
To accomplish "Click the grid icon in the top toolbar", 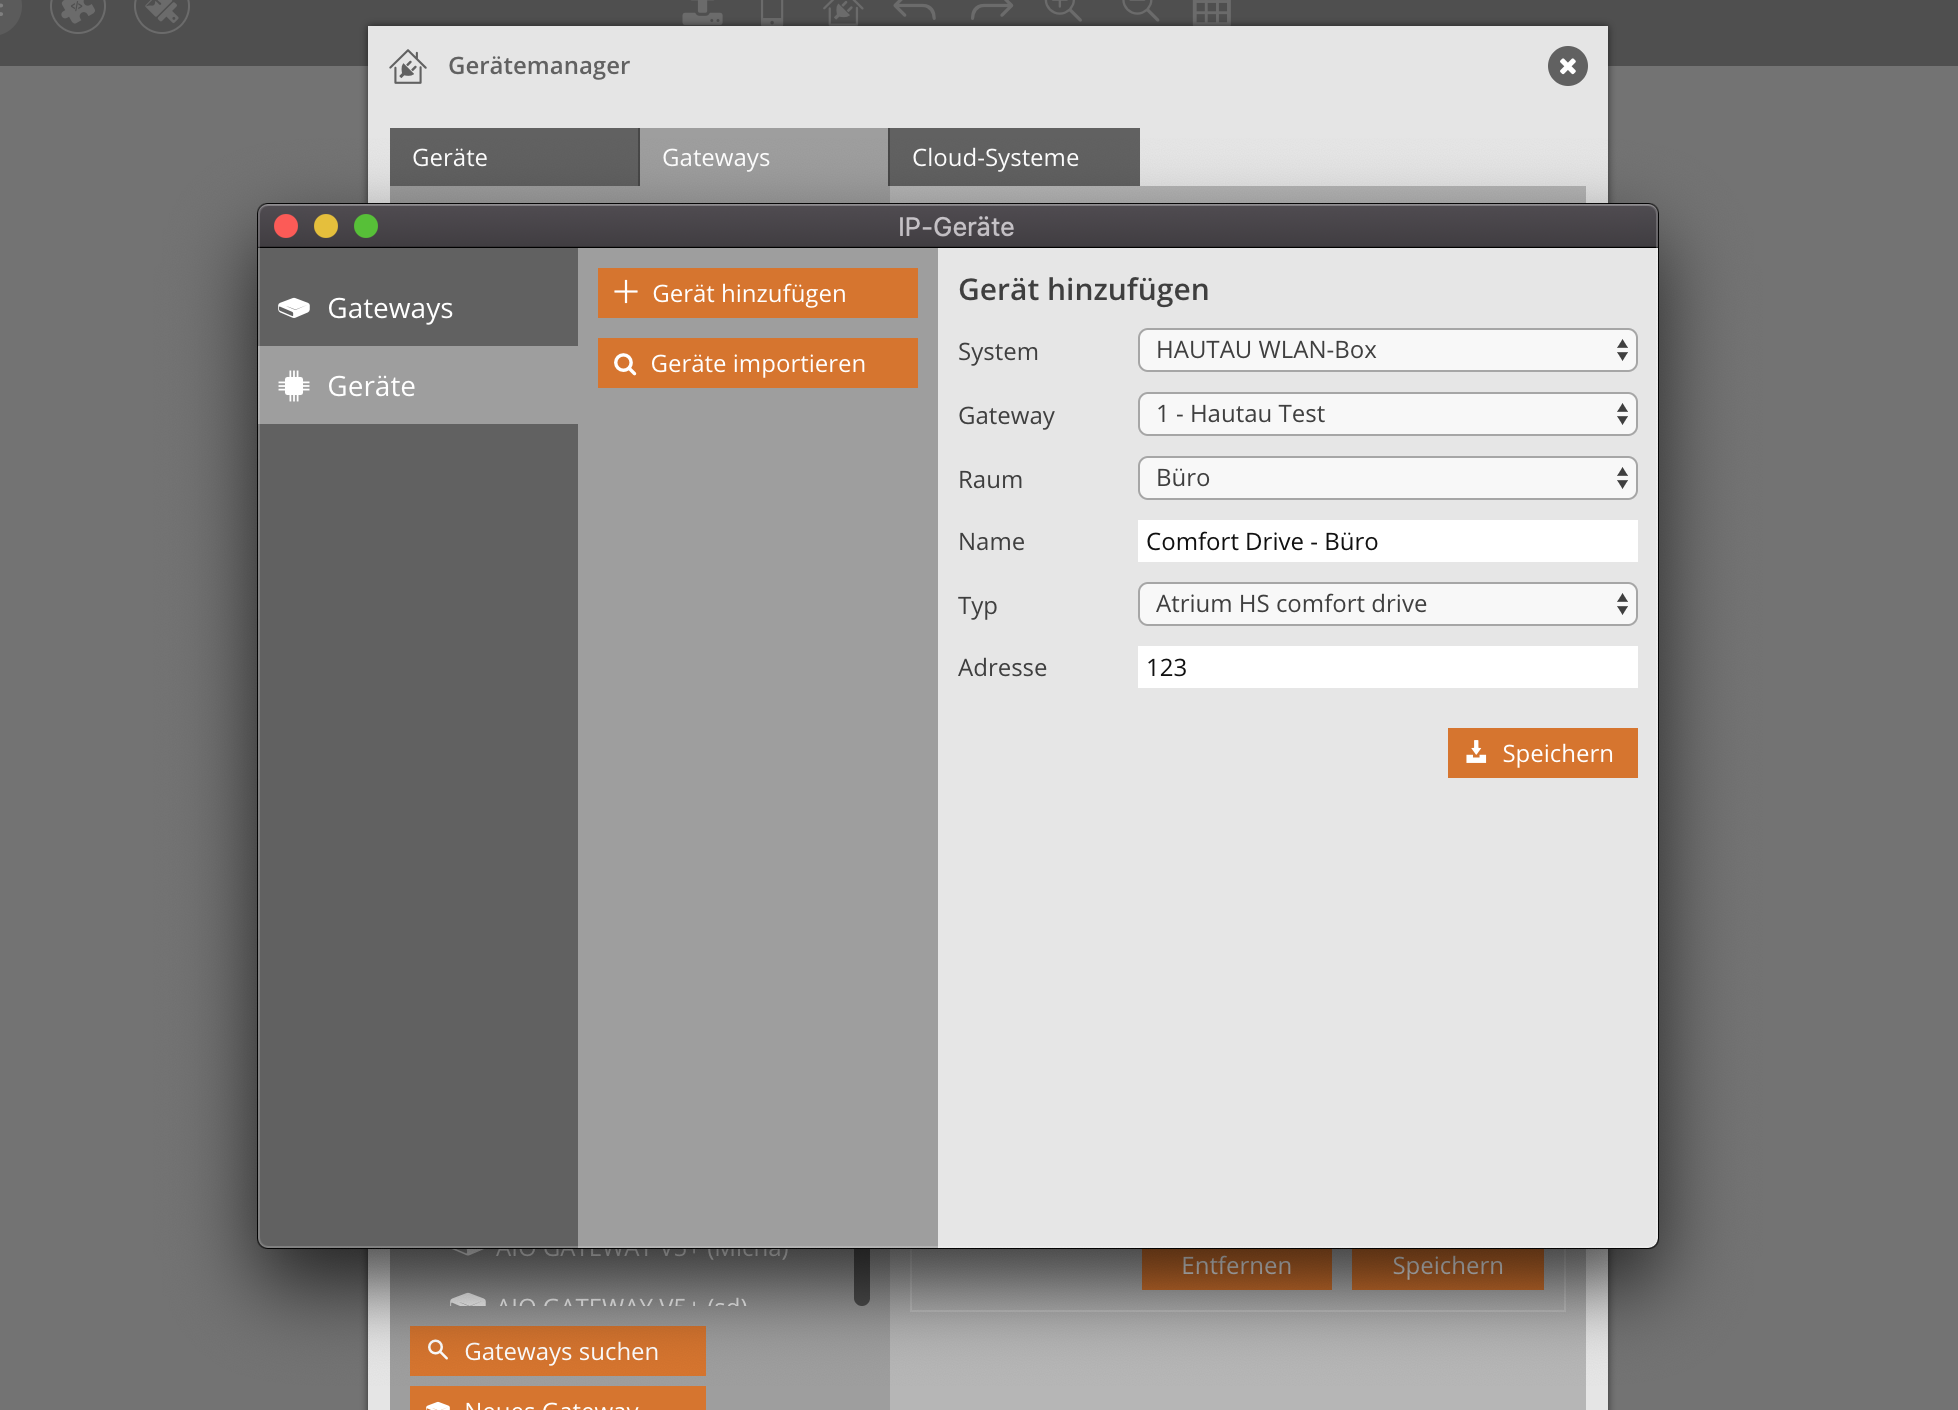I will [1211, 11].
